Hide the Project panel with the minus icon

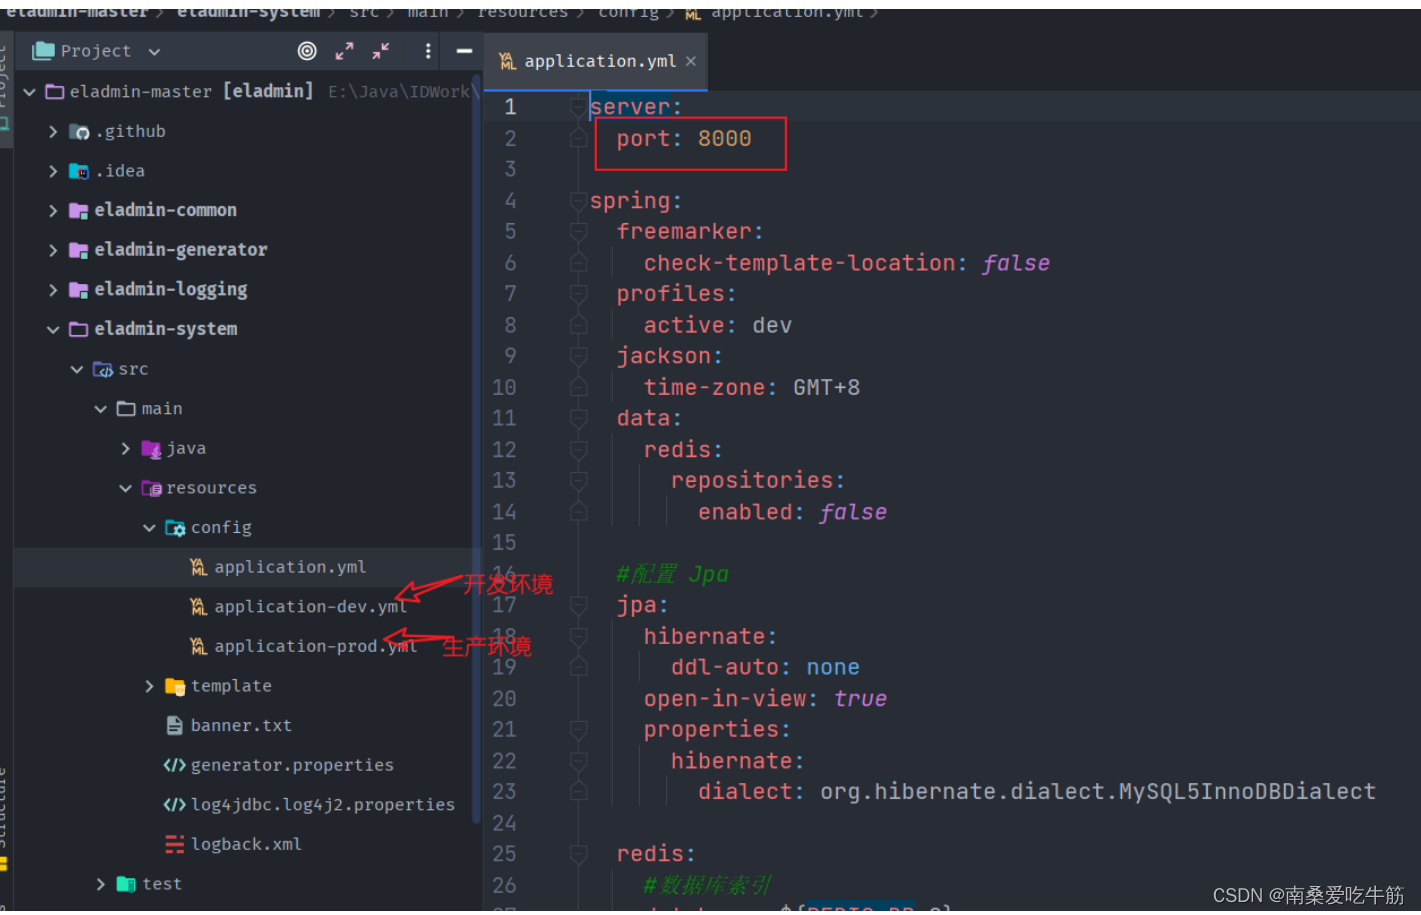coord(464,51)
